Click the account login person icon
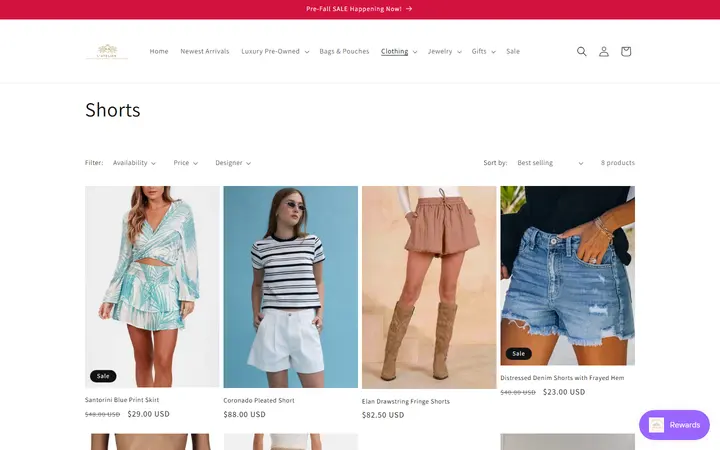Screen dimensions: 720x450 tap(603, 51)
